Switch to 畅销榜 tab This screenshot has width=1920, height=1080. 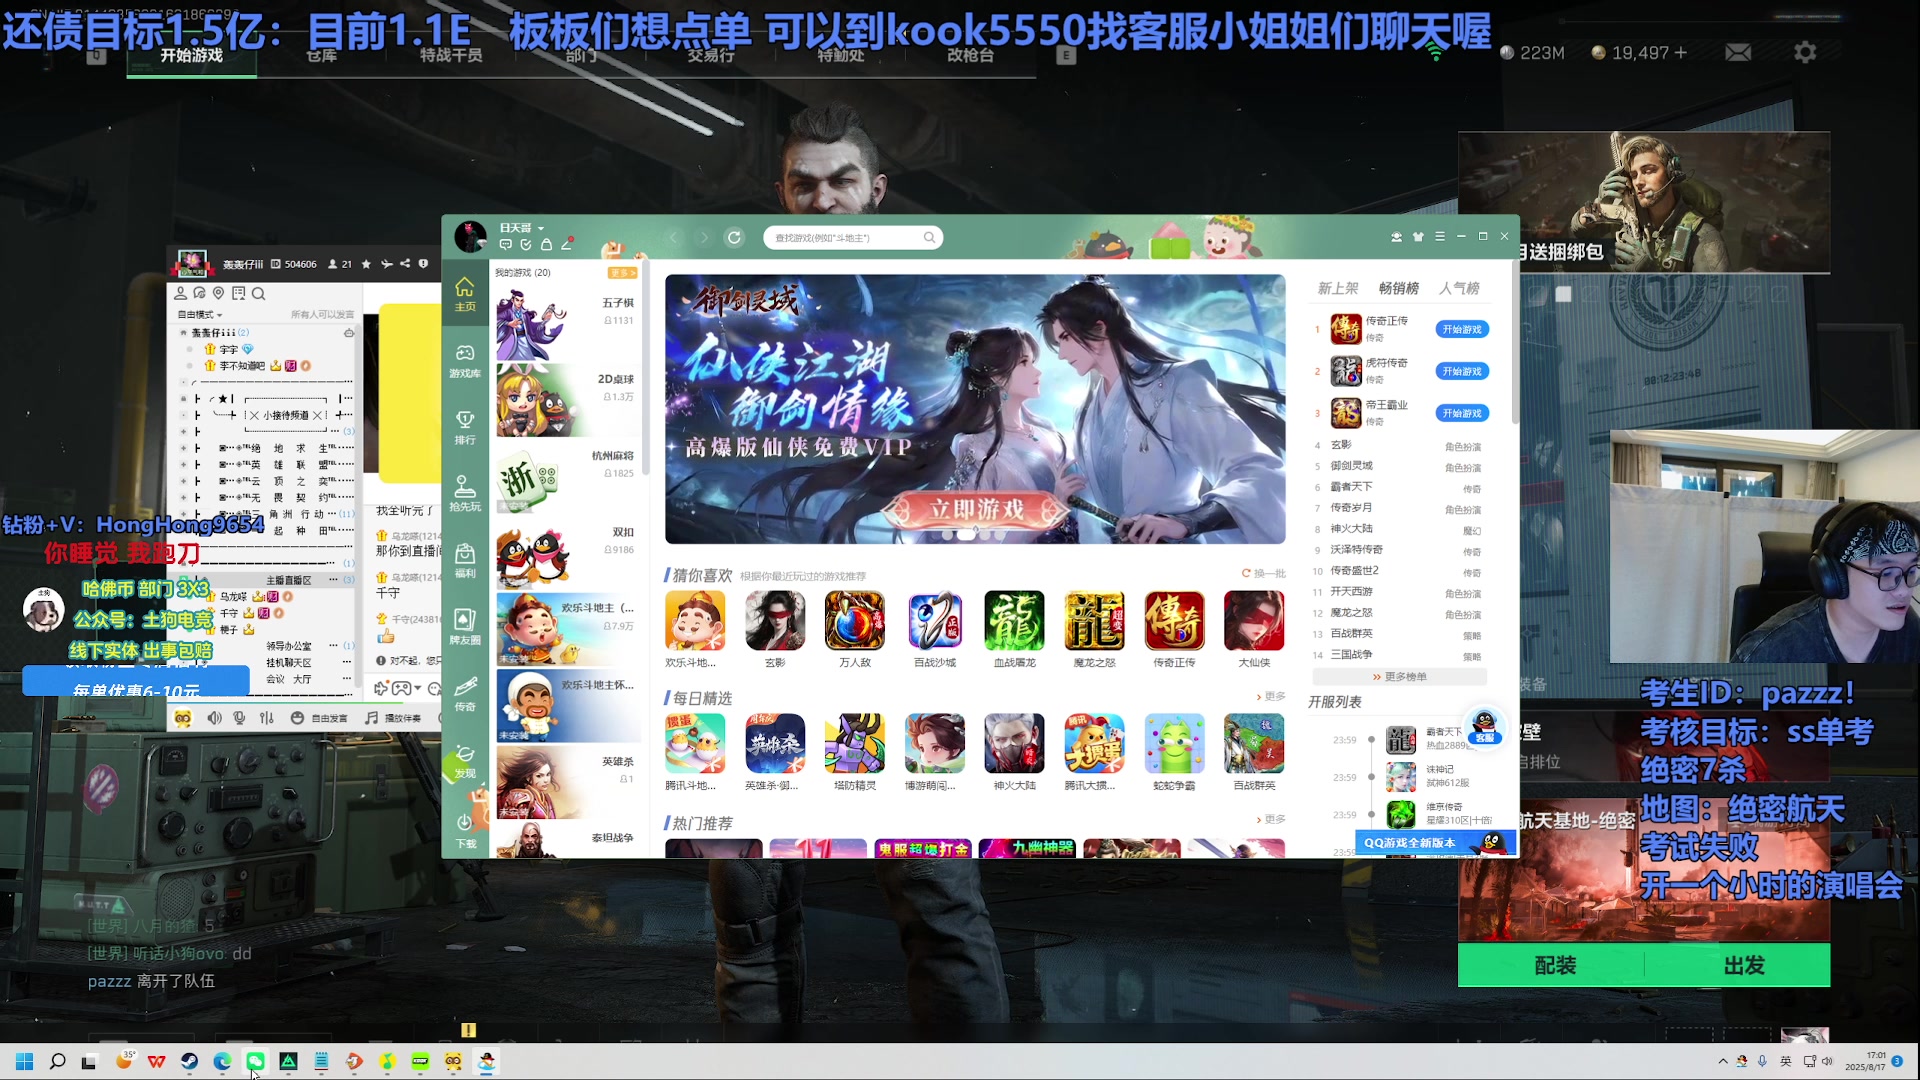pos(1398,288)
